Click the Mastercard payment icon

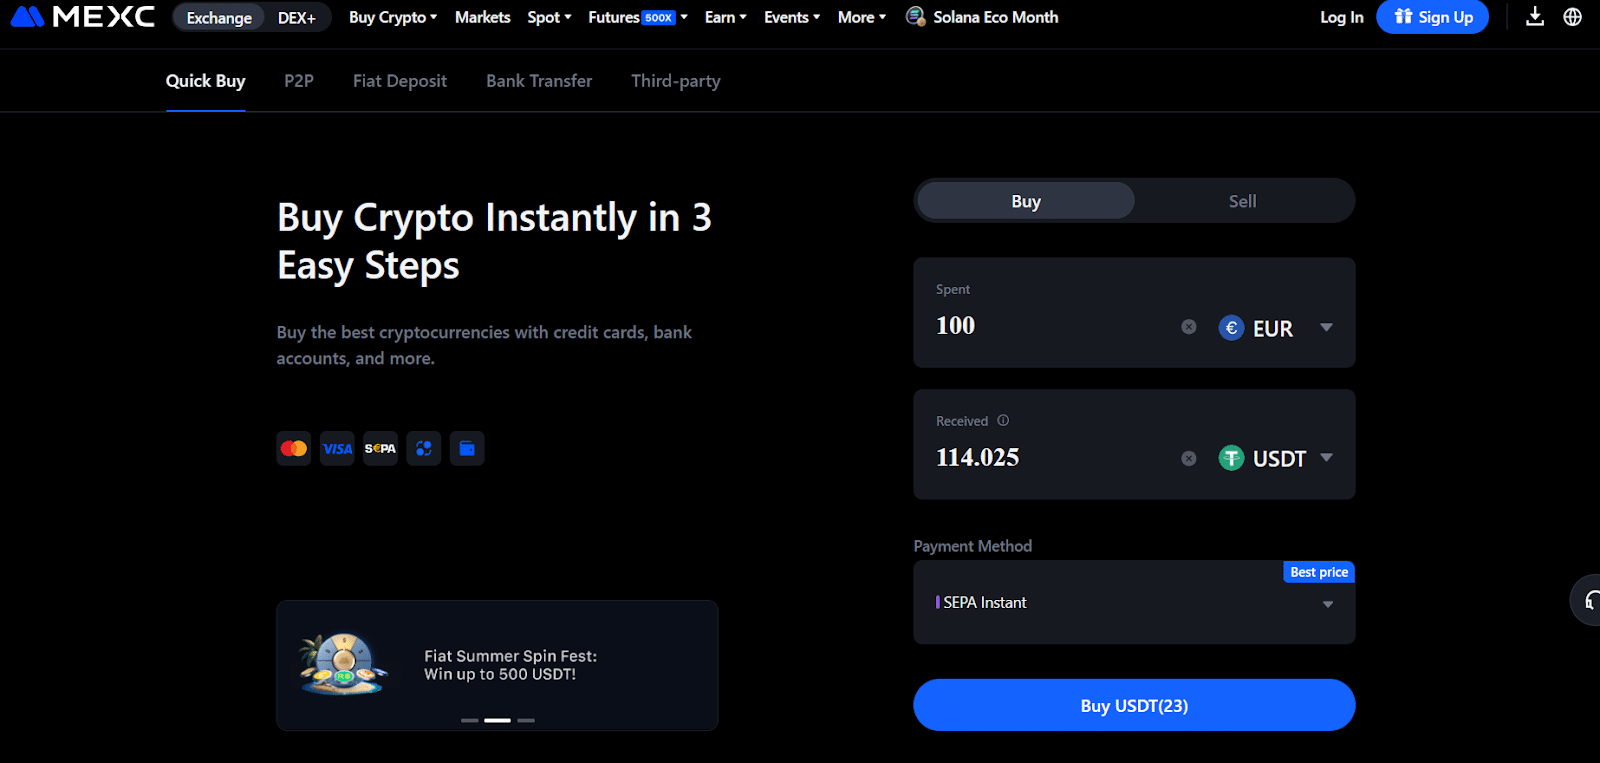(x=294, y=448)
